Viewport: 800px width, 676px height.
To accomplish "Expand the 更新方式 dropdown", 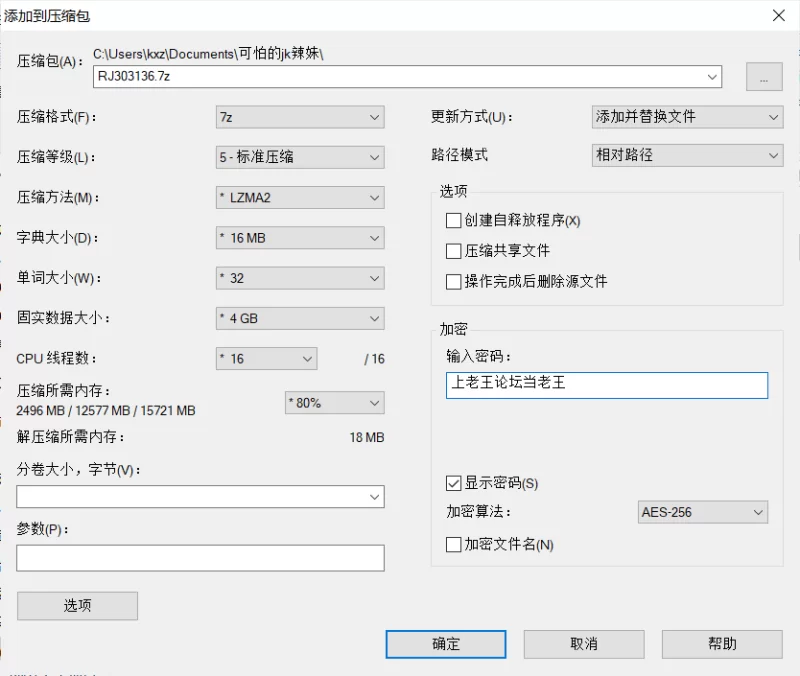I will coord(687,117).
